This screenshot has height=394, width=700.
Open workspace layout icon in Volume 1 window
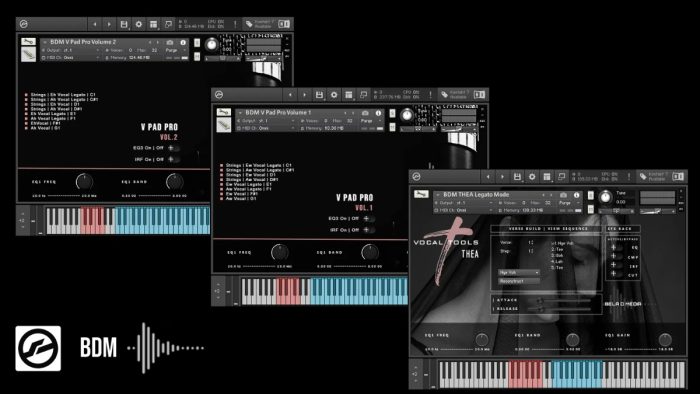pyautogui.click(x=349, y=95)
